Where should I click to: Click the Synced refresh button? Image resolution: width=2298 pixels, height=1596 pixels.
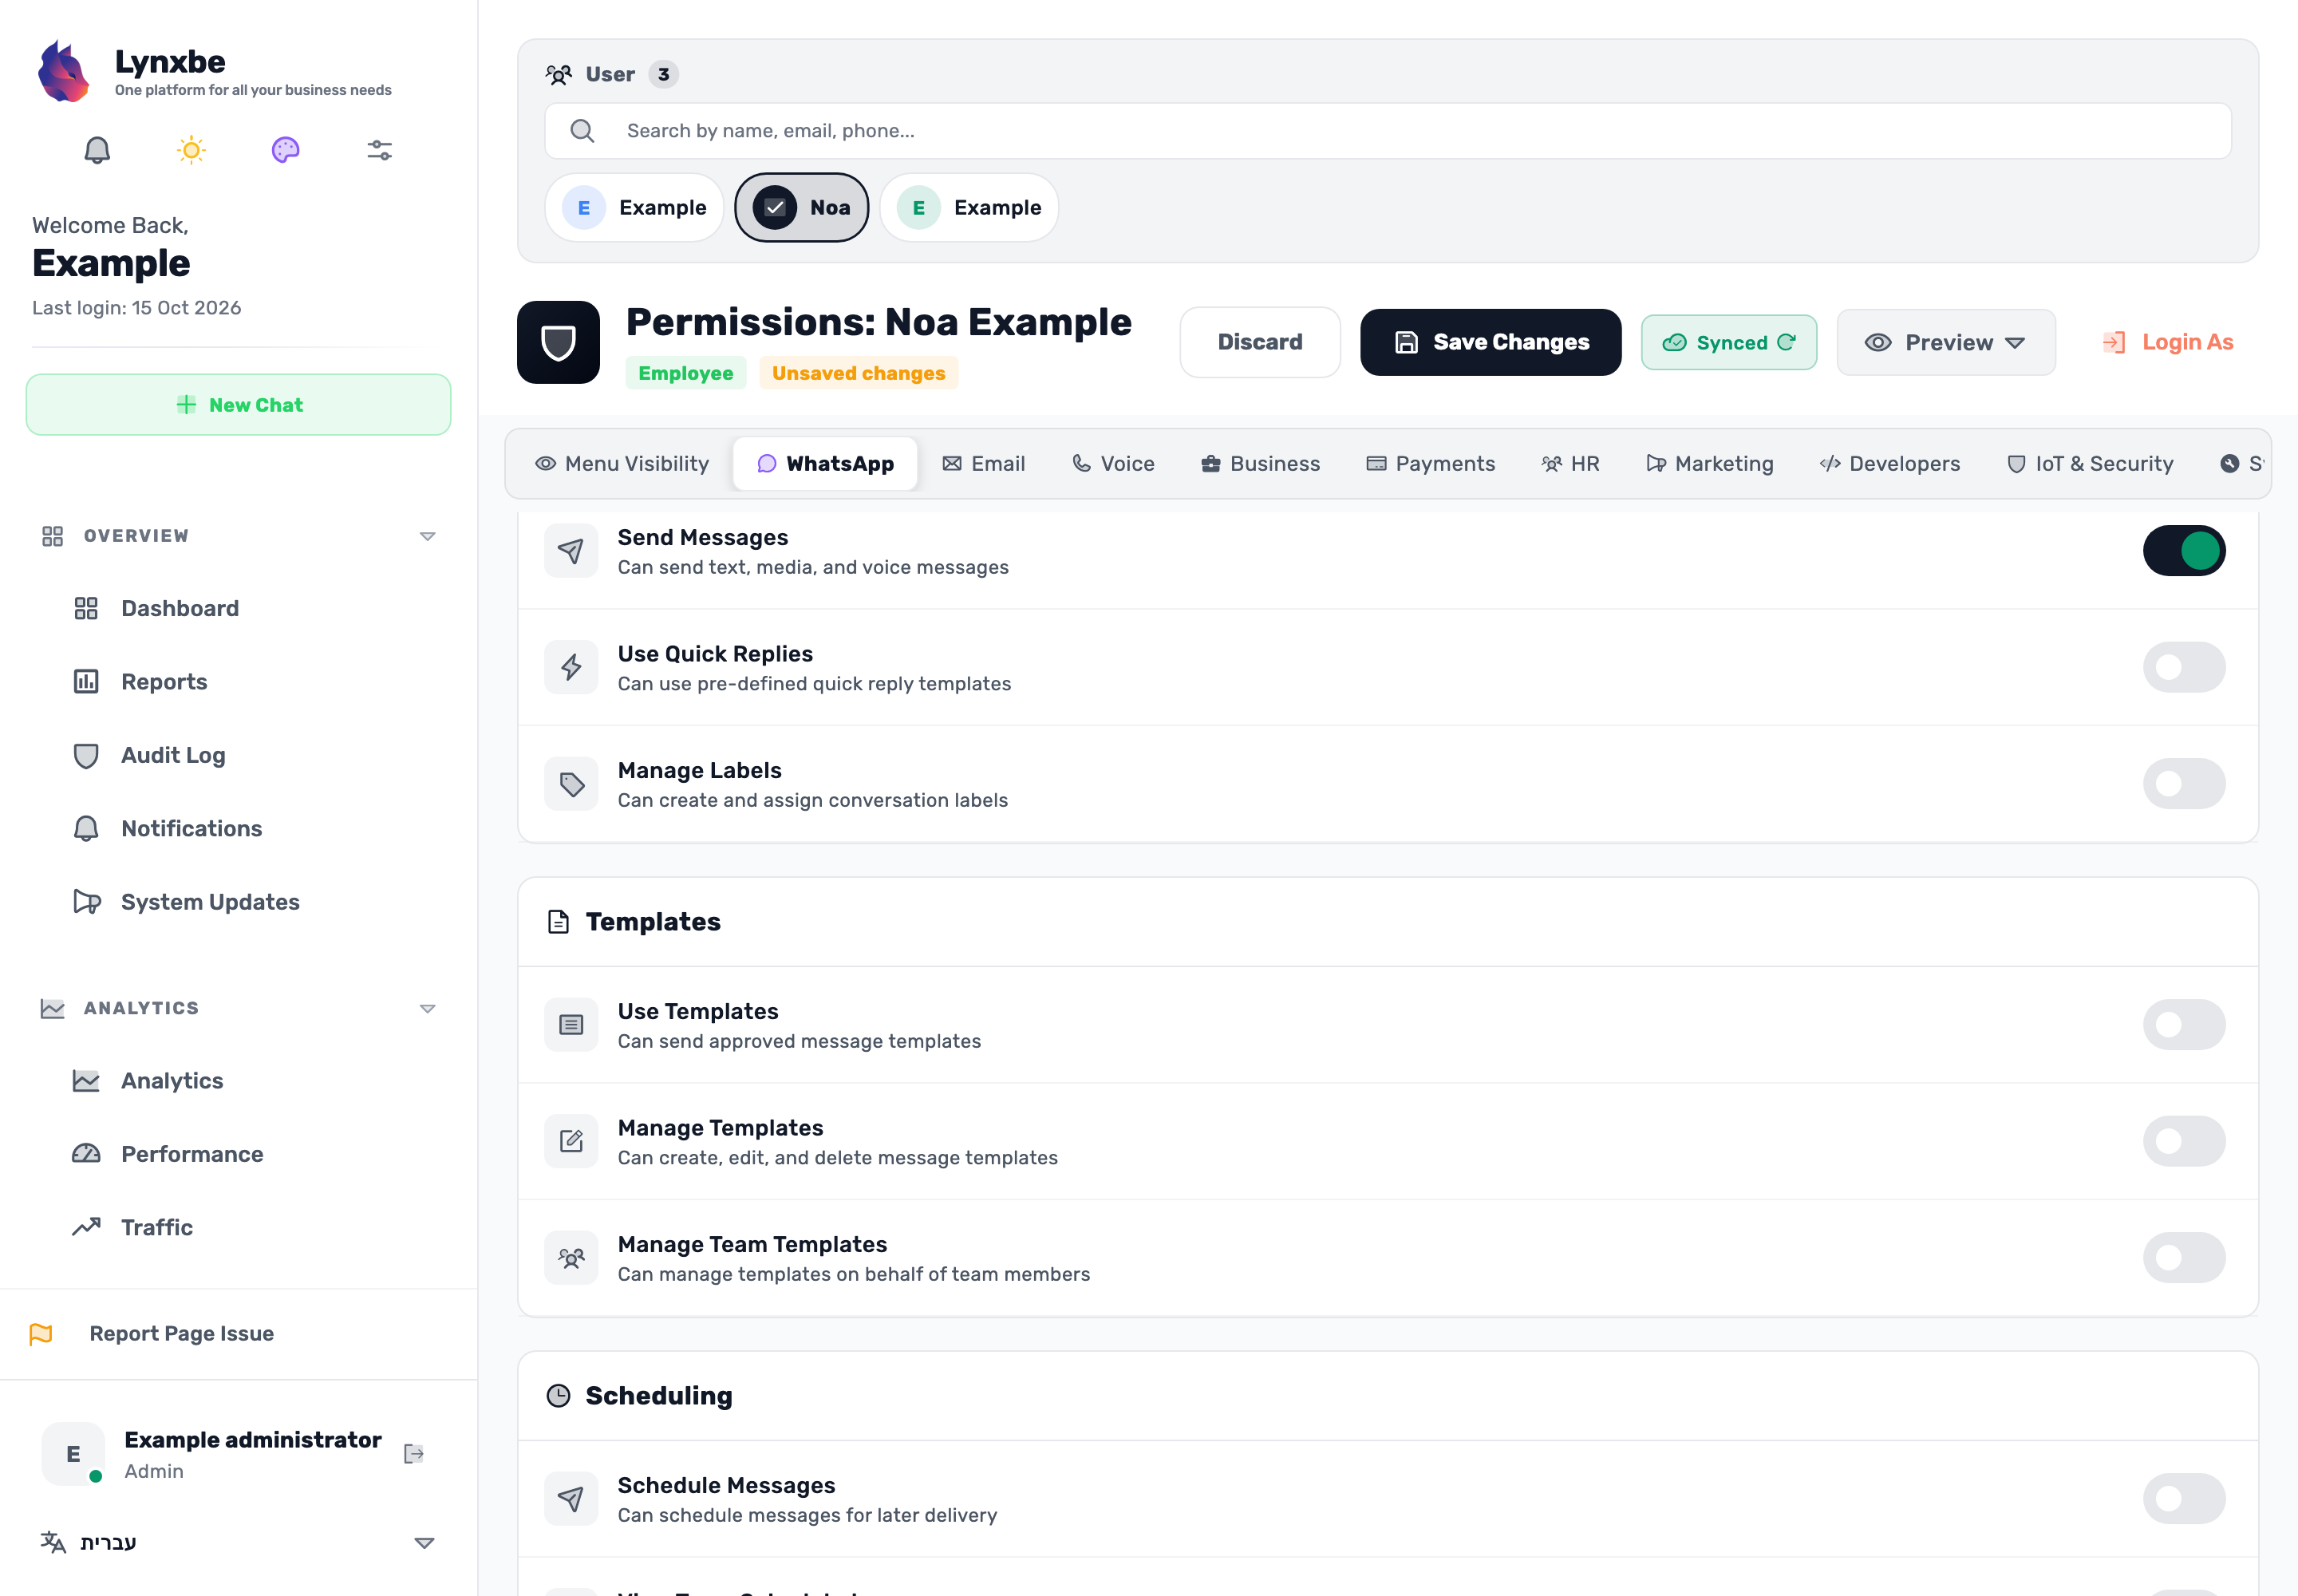pyautogui.click(x=1728, y=342)
